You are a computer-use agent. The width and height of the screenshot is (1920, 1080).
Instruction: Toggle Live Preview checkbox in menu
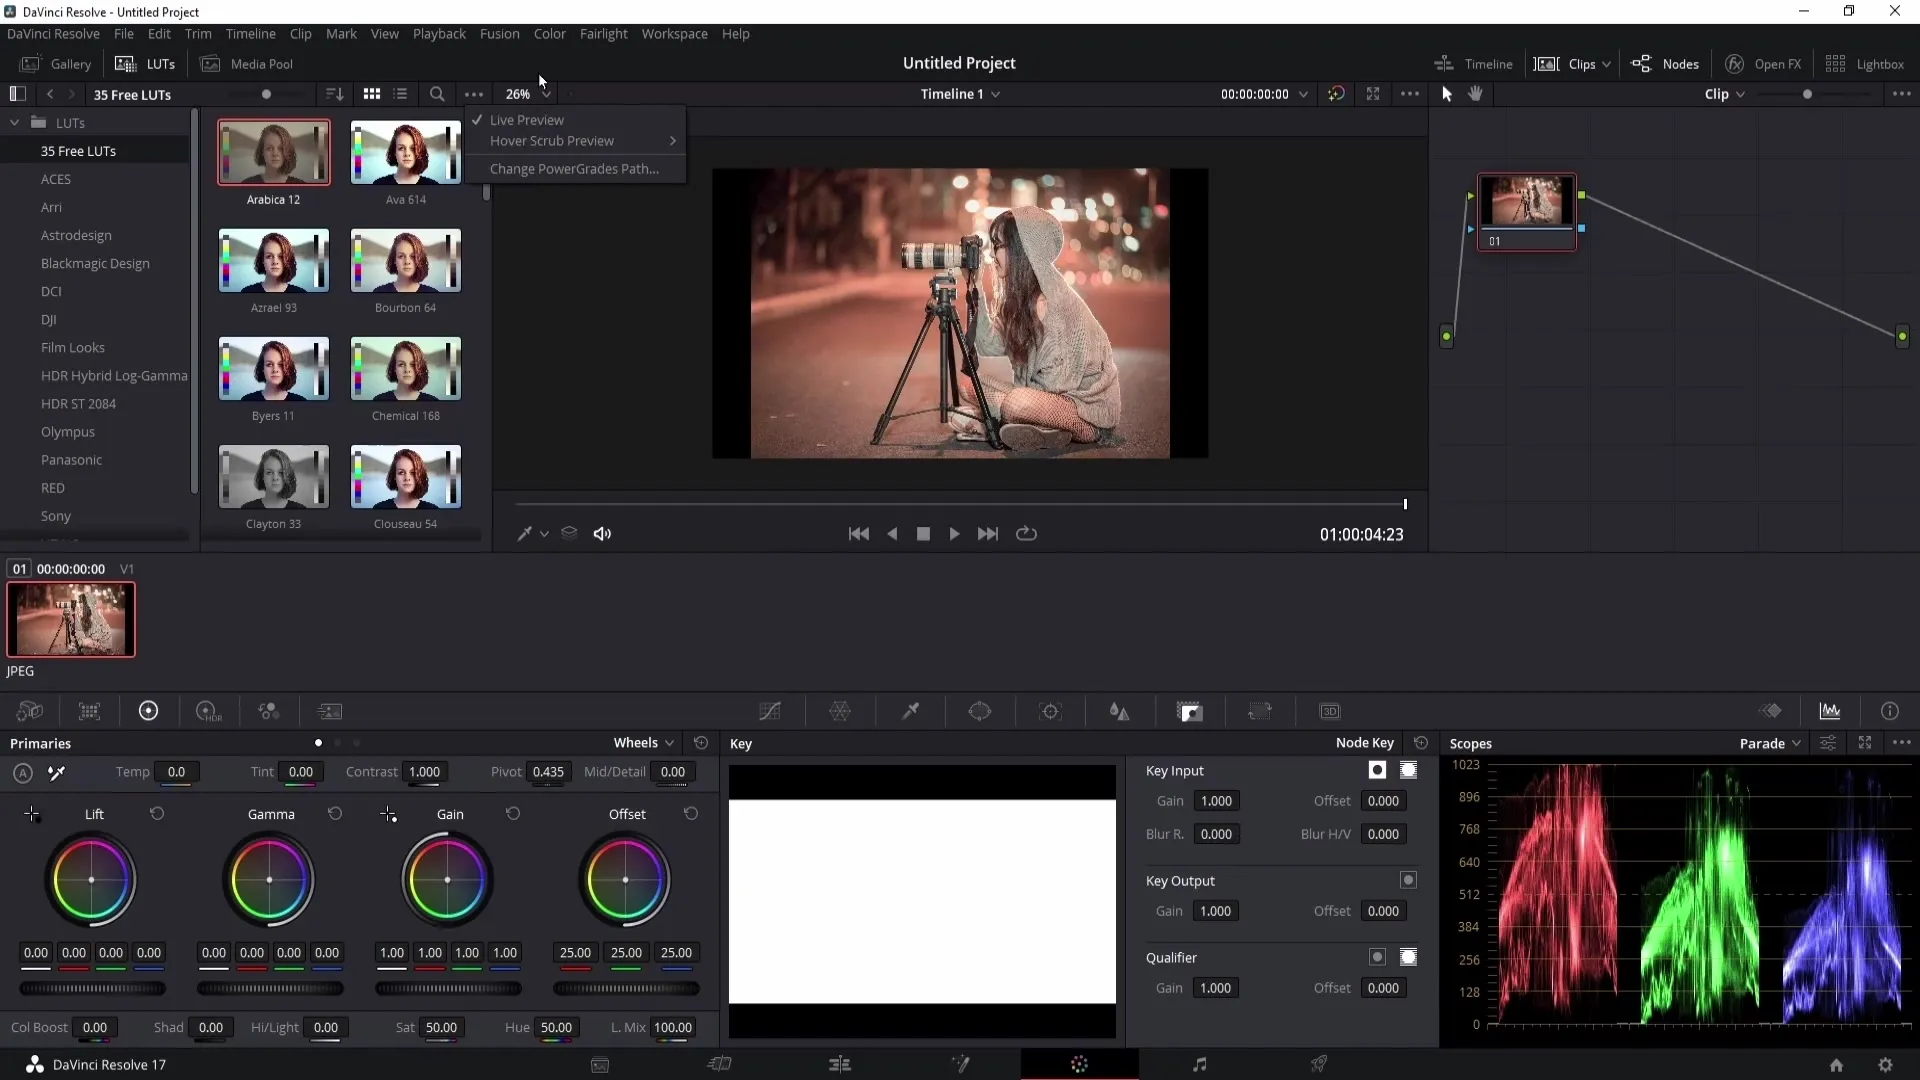point(526,119)
